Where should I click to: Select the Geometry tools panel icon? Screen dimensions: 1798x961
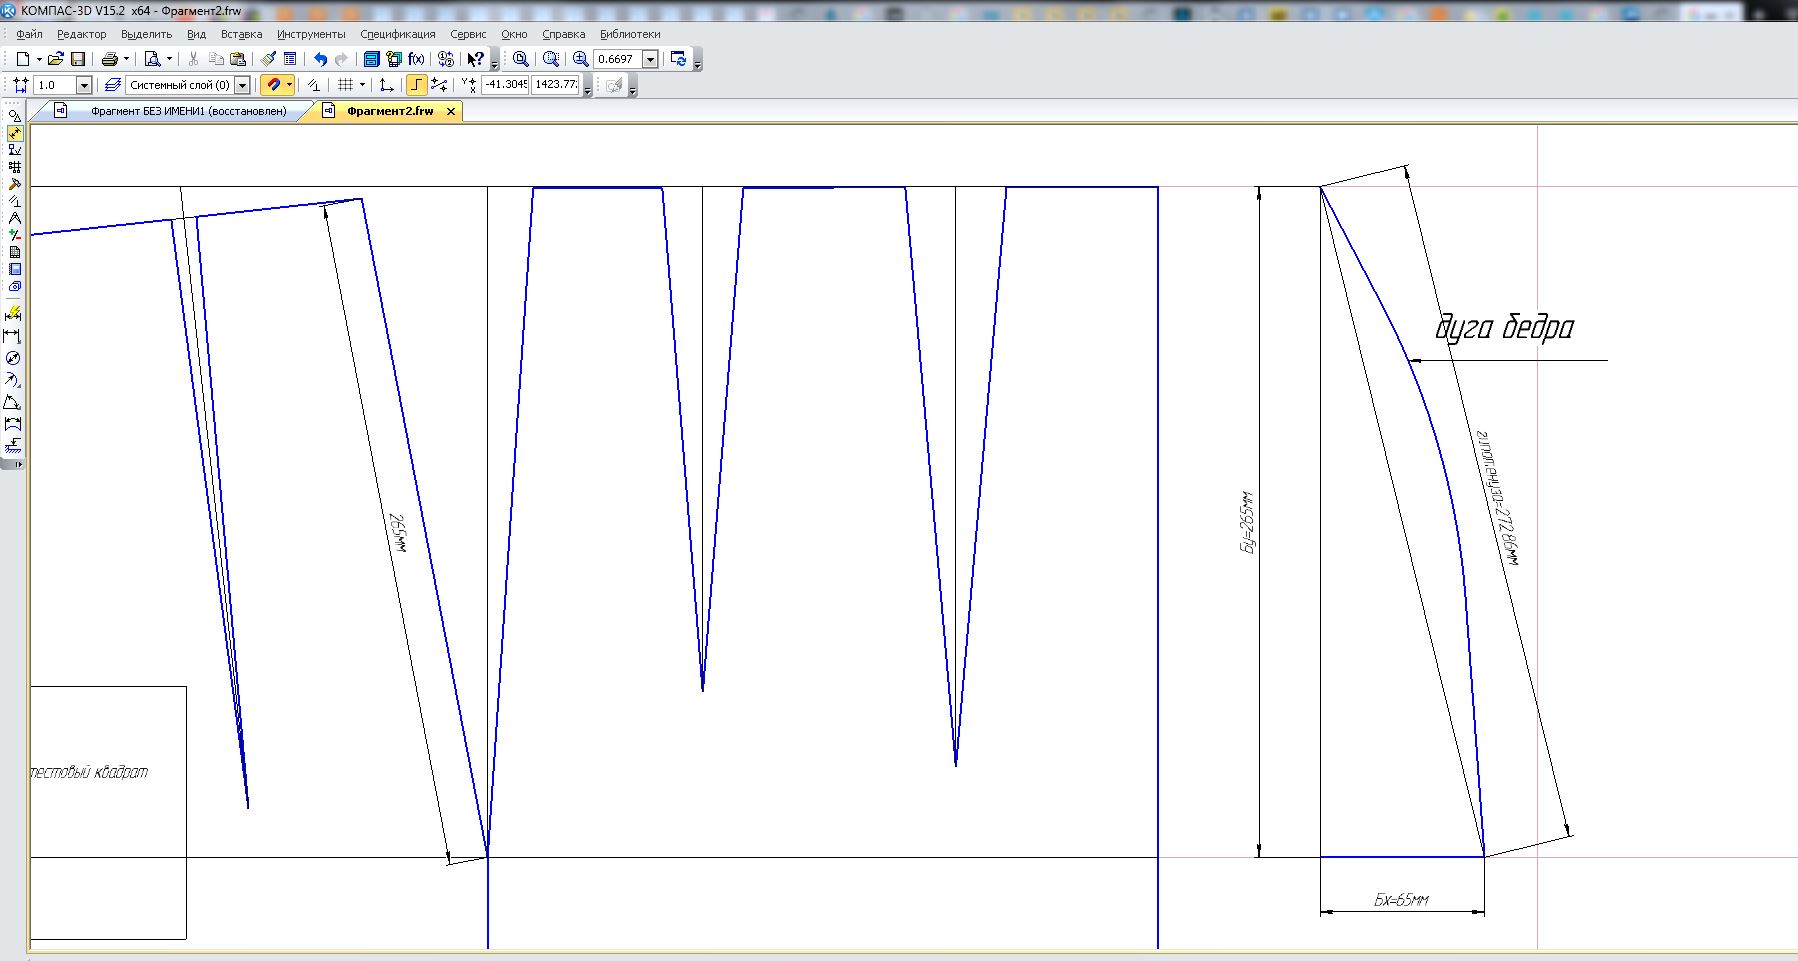coord(14,116)
